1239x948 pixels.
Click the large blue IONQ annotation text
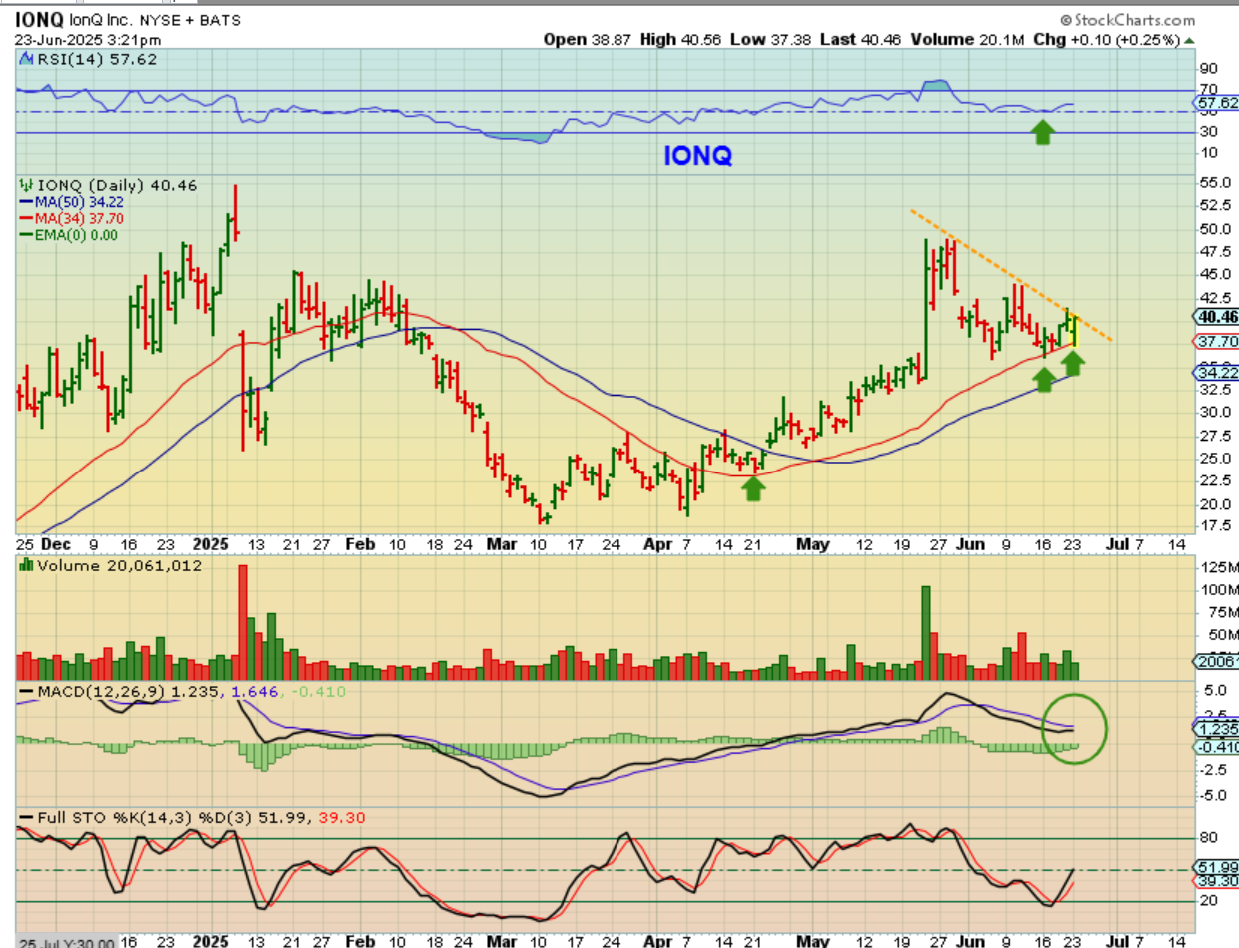click(x=698, y=157)
